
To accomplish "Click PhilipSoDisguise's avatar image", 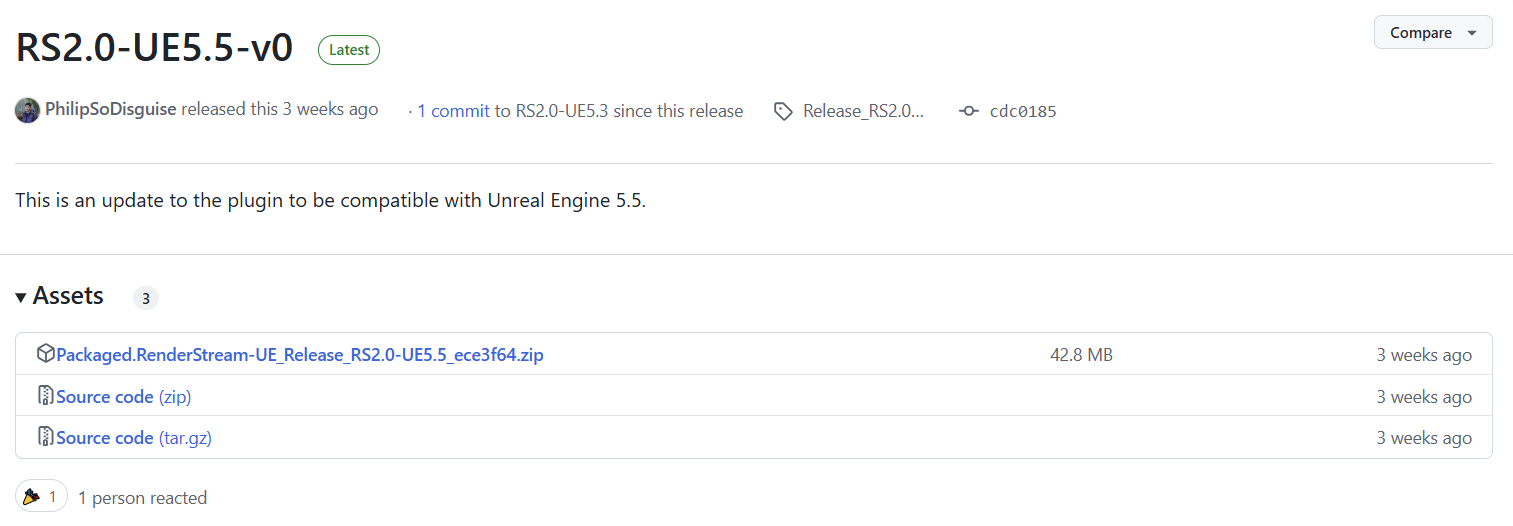I will [27, 110].
